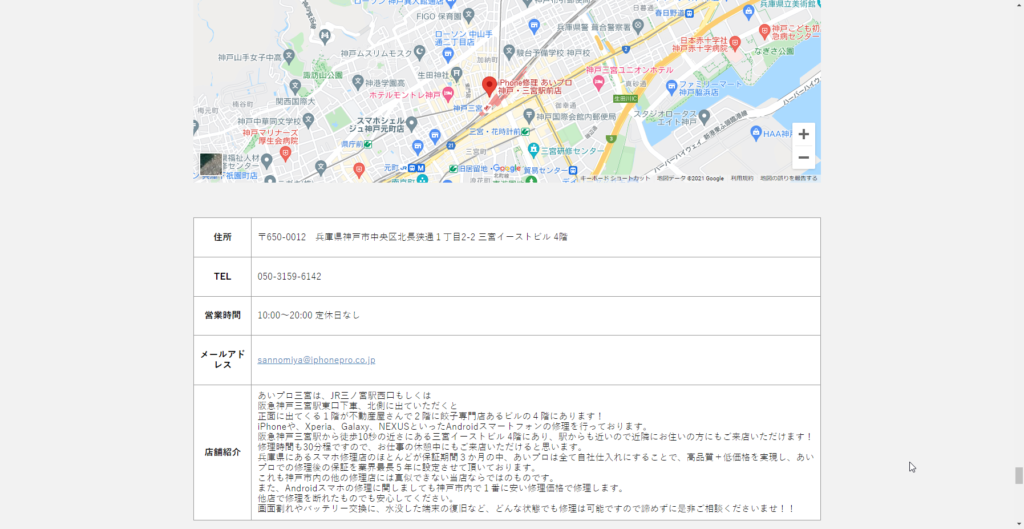This screenshot has height=529, width=1024.
Task: Click 神戸国際会館内郵便局 post office marker
Action: tap(529, 116)
